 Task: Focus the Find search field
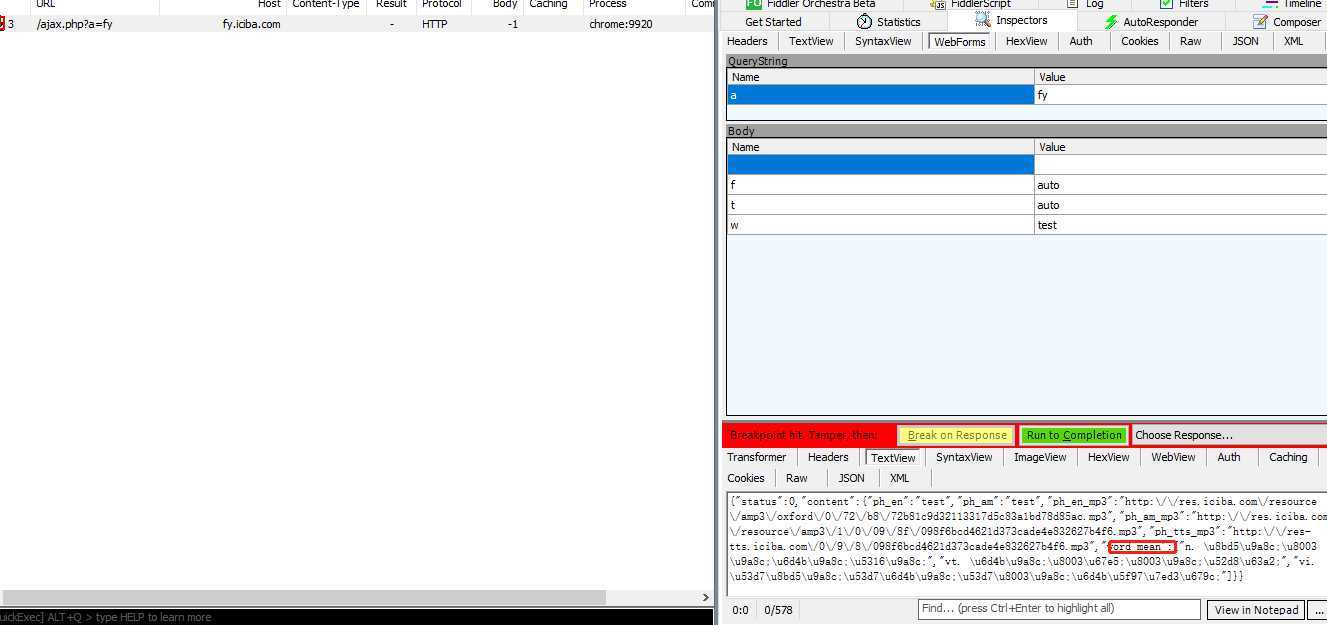[1059, 609]
